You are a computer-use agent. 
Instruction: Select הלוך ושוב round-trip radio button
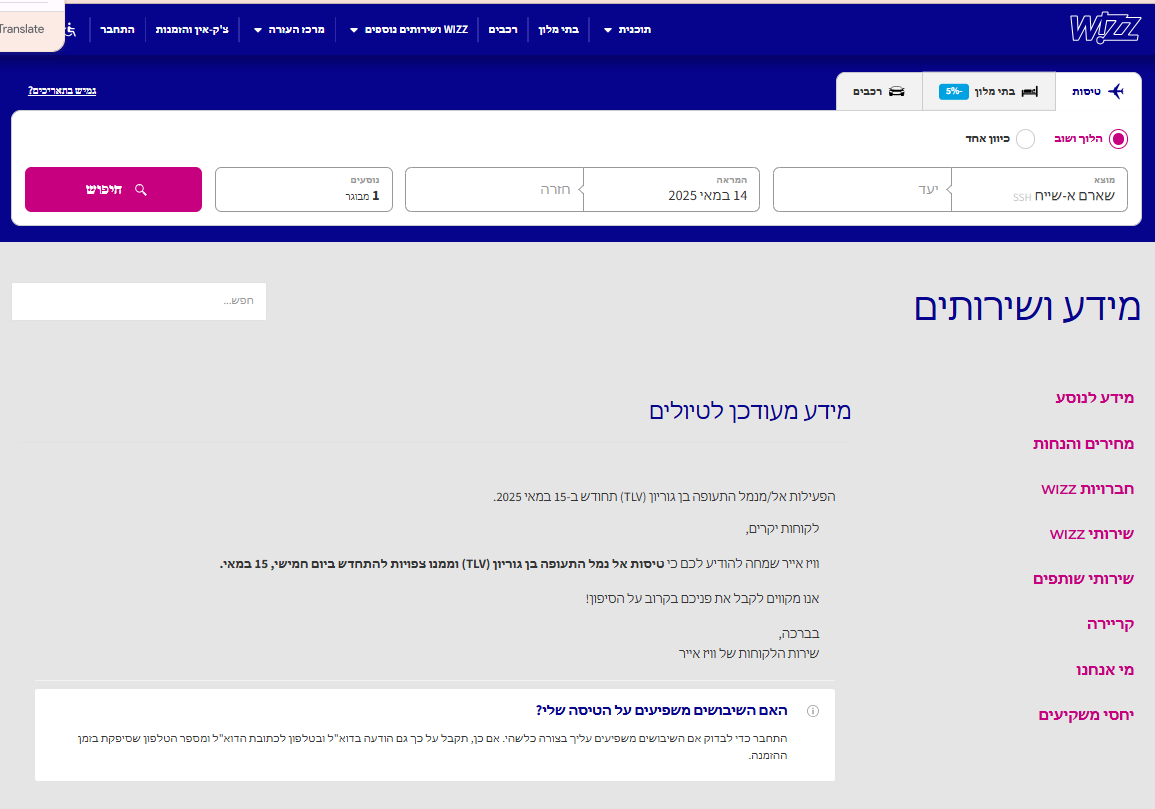click(x=1118, y=139)
